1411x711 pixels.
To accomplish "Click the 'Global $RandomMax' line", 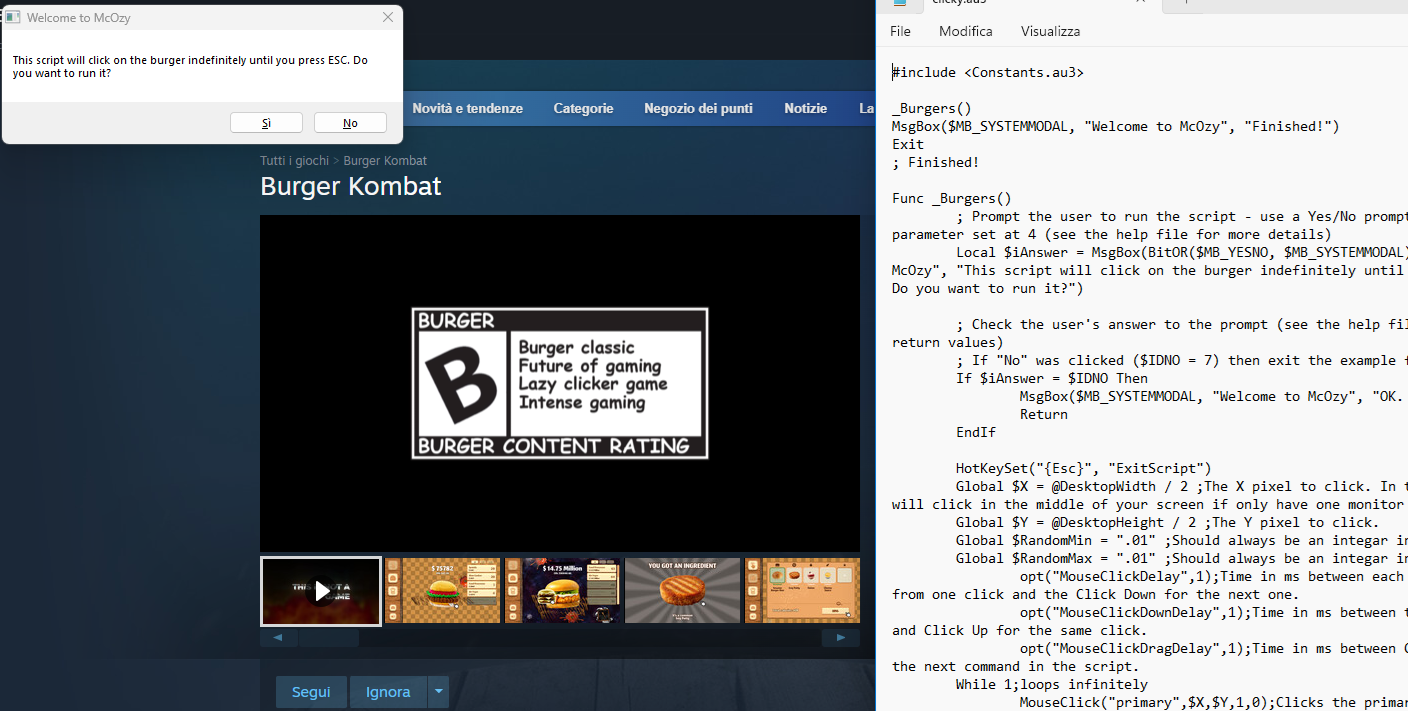I will coord(1181,558).
